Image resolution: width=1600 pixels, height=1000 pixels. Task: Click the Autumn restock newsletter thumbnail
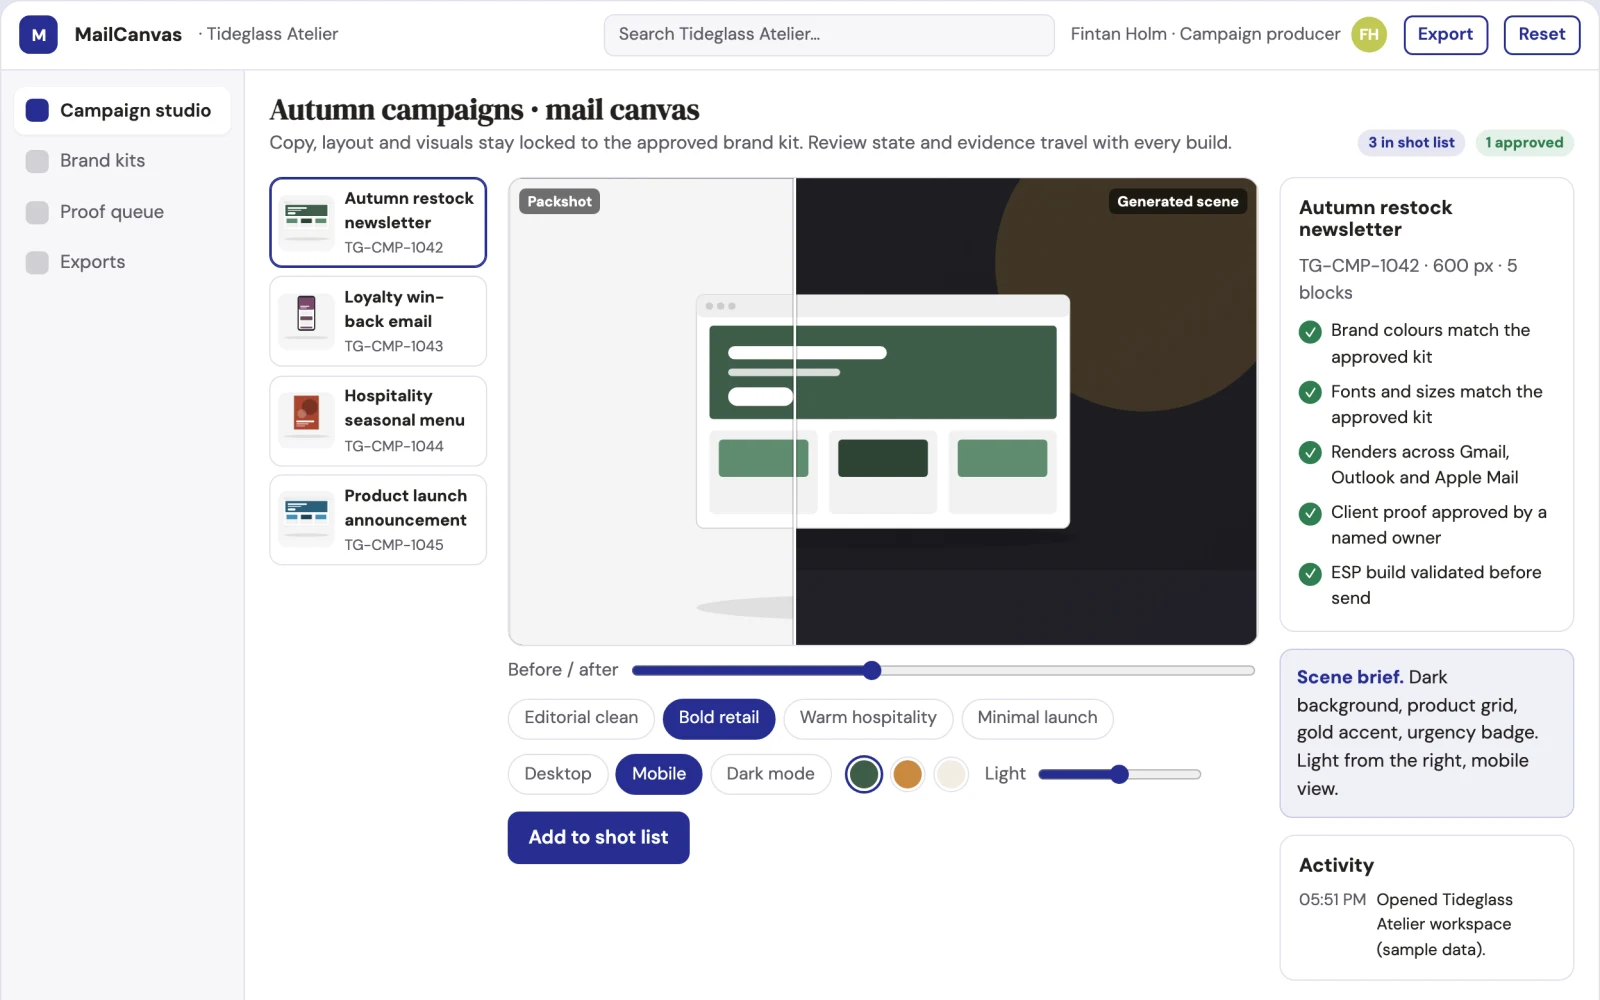click(x=306, y=222)
